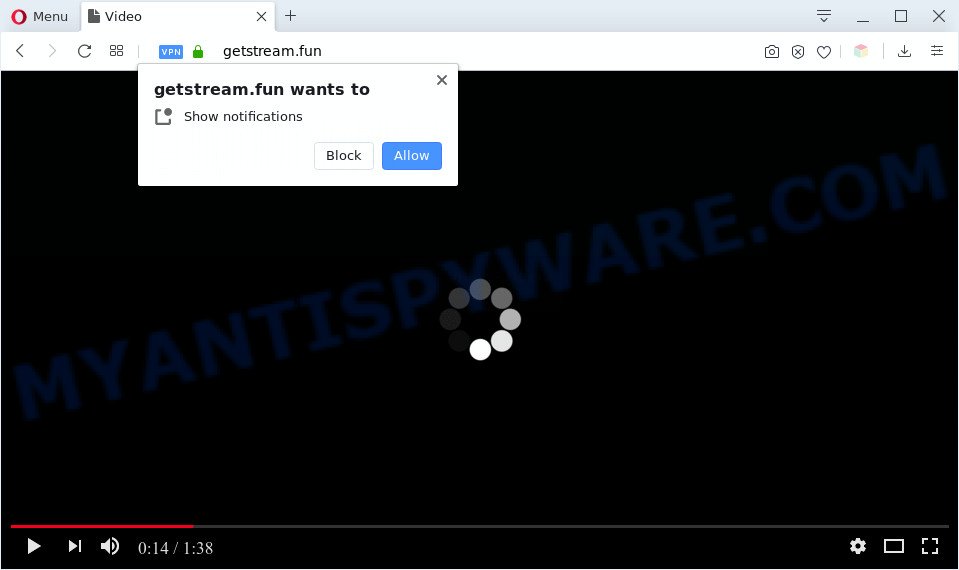Open the Speed Dial start page
The image size is (959, 570).
pyautogui.click(x=116, y=51)
